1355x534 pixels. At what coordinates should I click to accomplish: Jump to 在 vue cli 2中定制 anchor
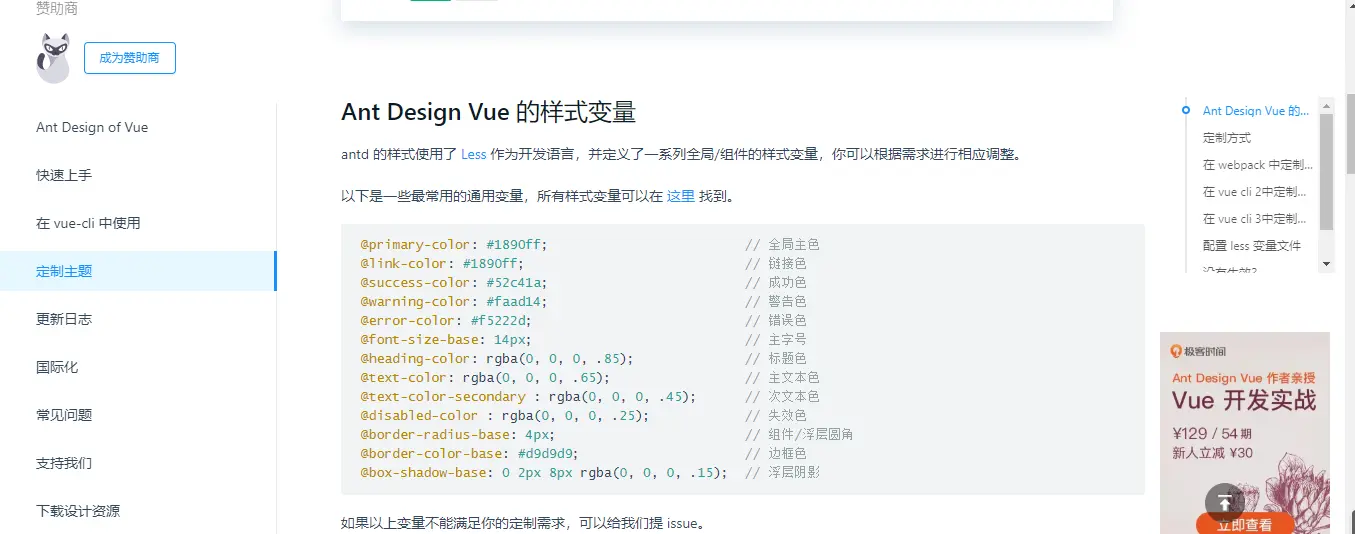click(1255, 192)
